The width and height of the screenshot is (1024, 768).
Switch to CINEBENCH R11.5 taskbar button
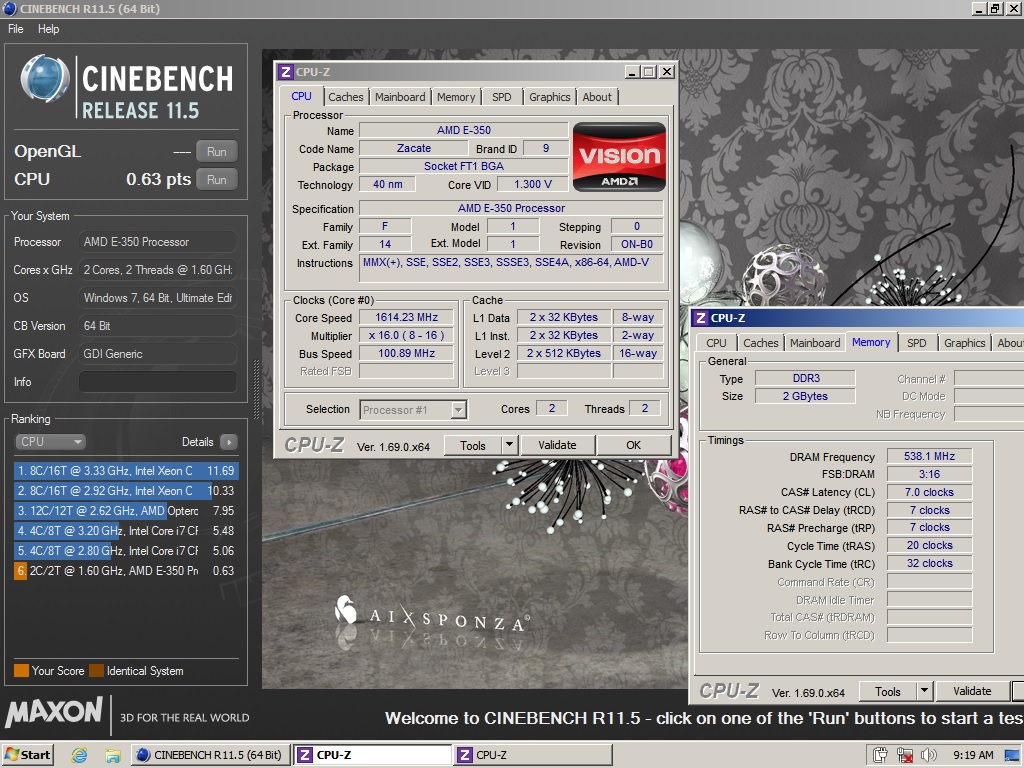[x=210, y=755]
